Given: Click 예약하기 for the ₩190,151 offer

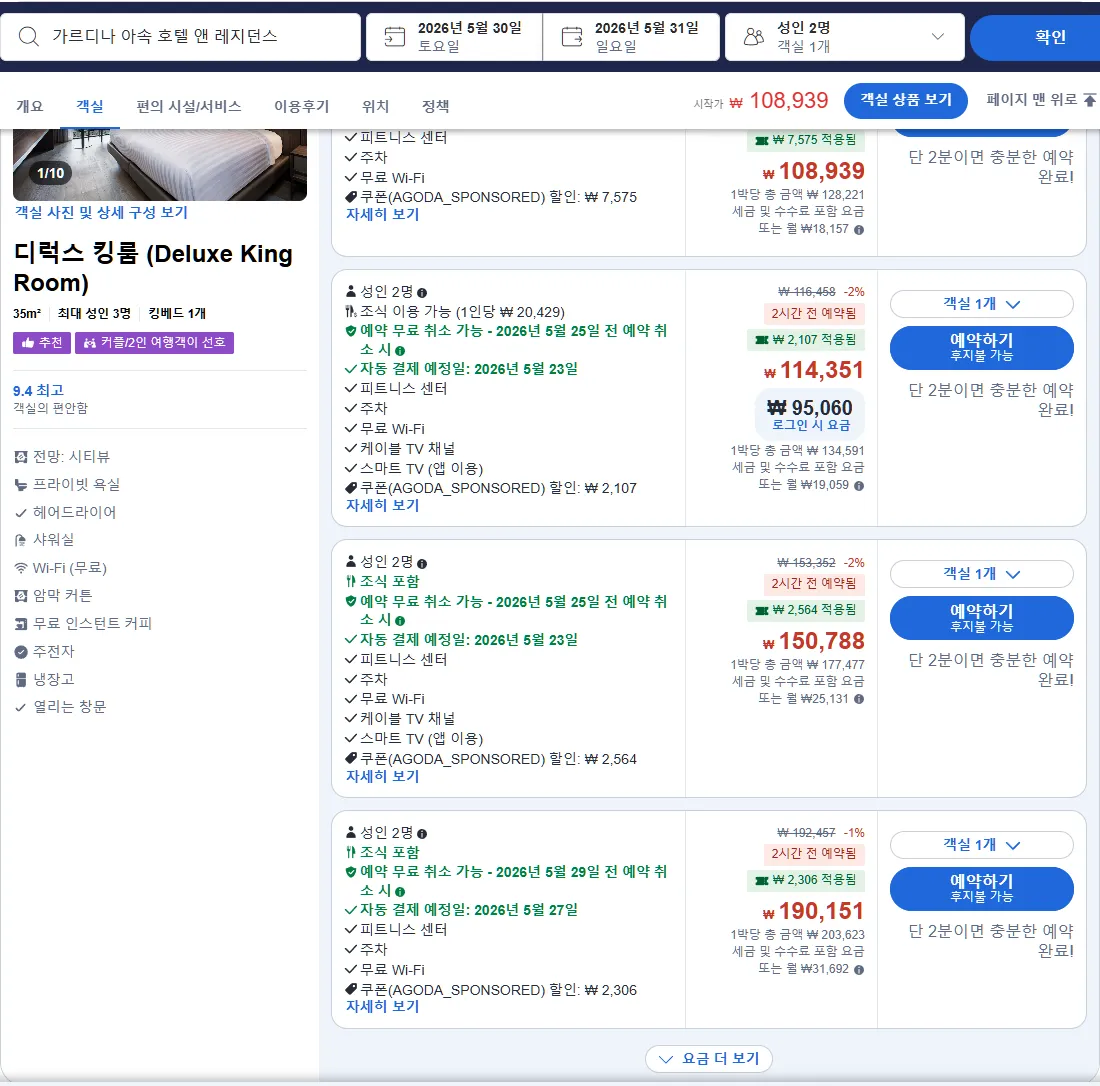Looking at the screenshot, I should (981, 888).
